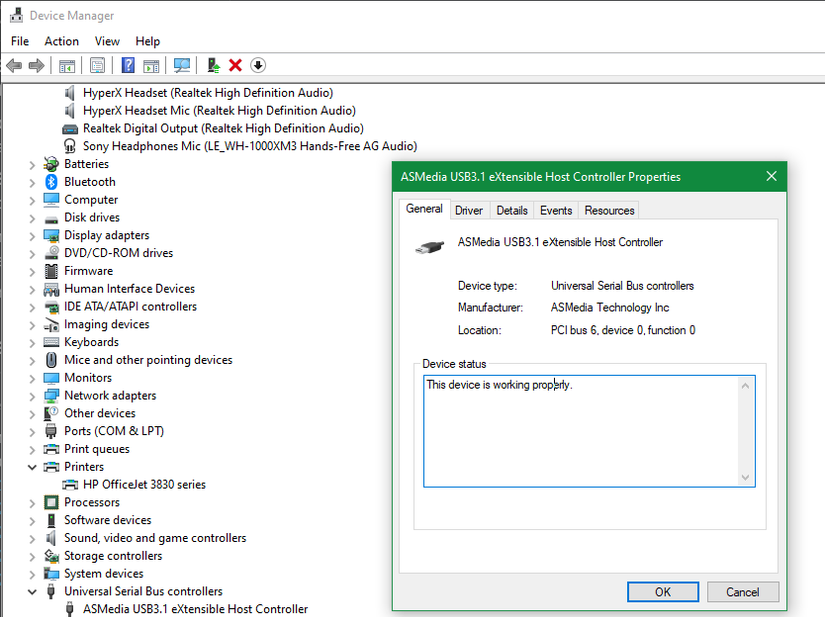Switch to the Driver tab
The width and height of the screenshot is (825, 617).
[x=468, y=210]
